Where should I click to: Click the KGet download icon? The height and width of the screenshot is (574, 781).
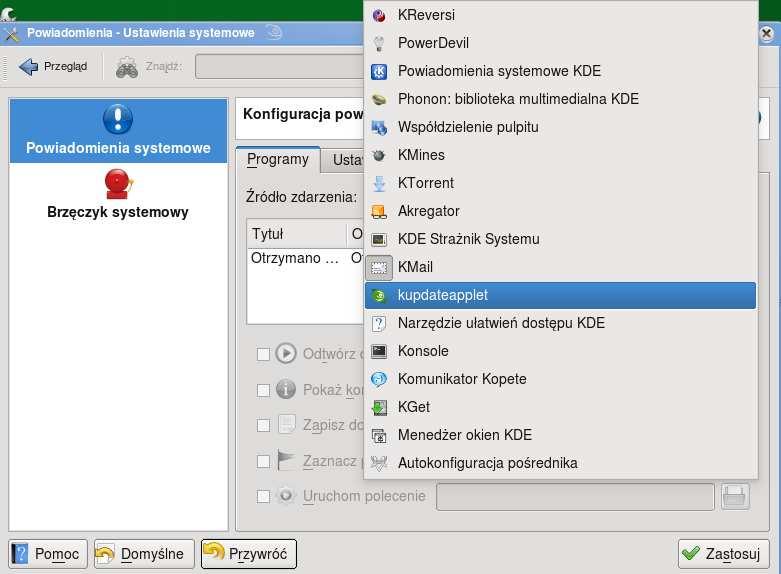pos(379,408)
